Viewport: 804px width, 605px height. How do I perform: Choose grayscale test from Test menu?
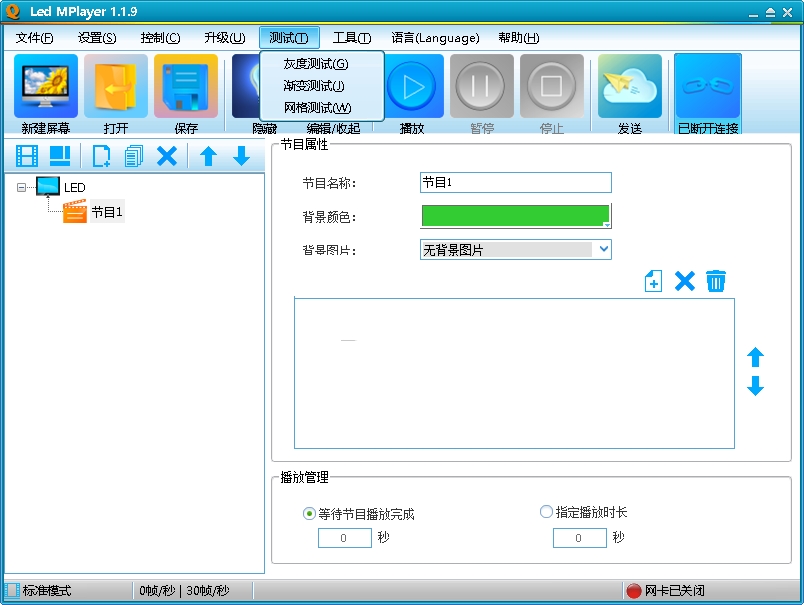pyautogui.click(x=316, y=64)
